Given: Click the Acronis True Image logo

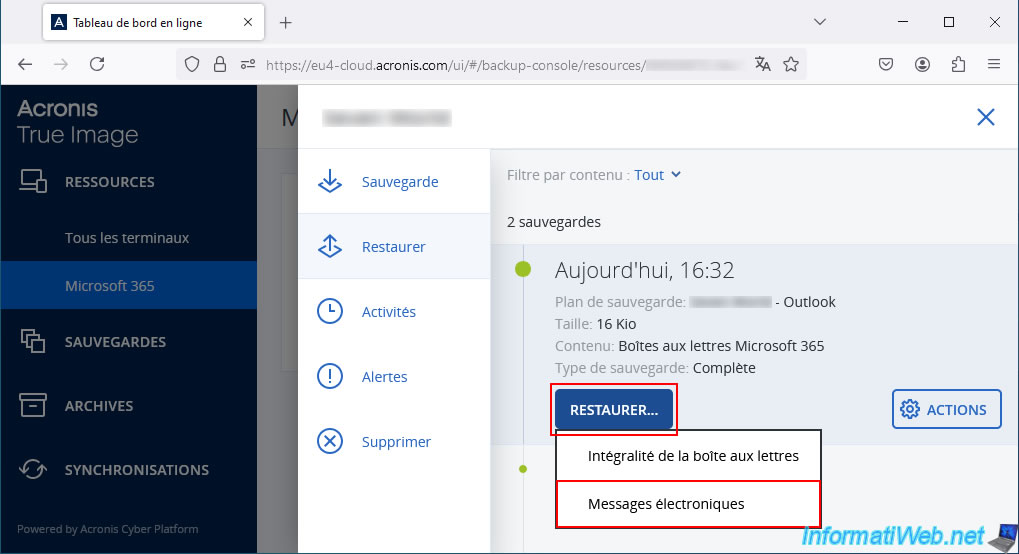Looking at the screenshot, I should click(77, 122).
